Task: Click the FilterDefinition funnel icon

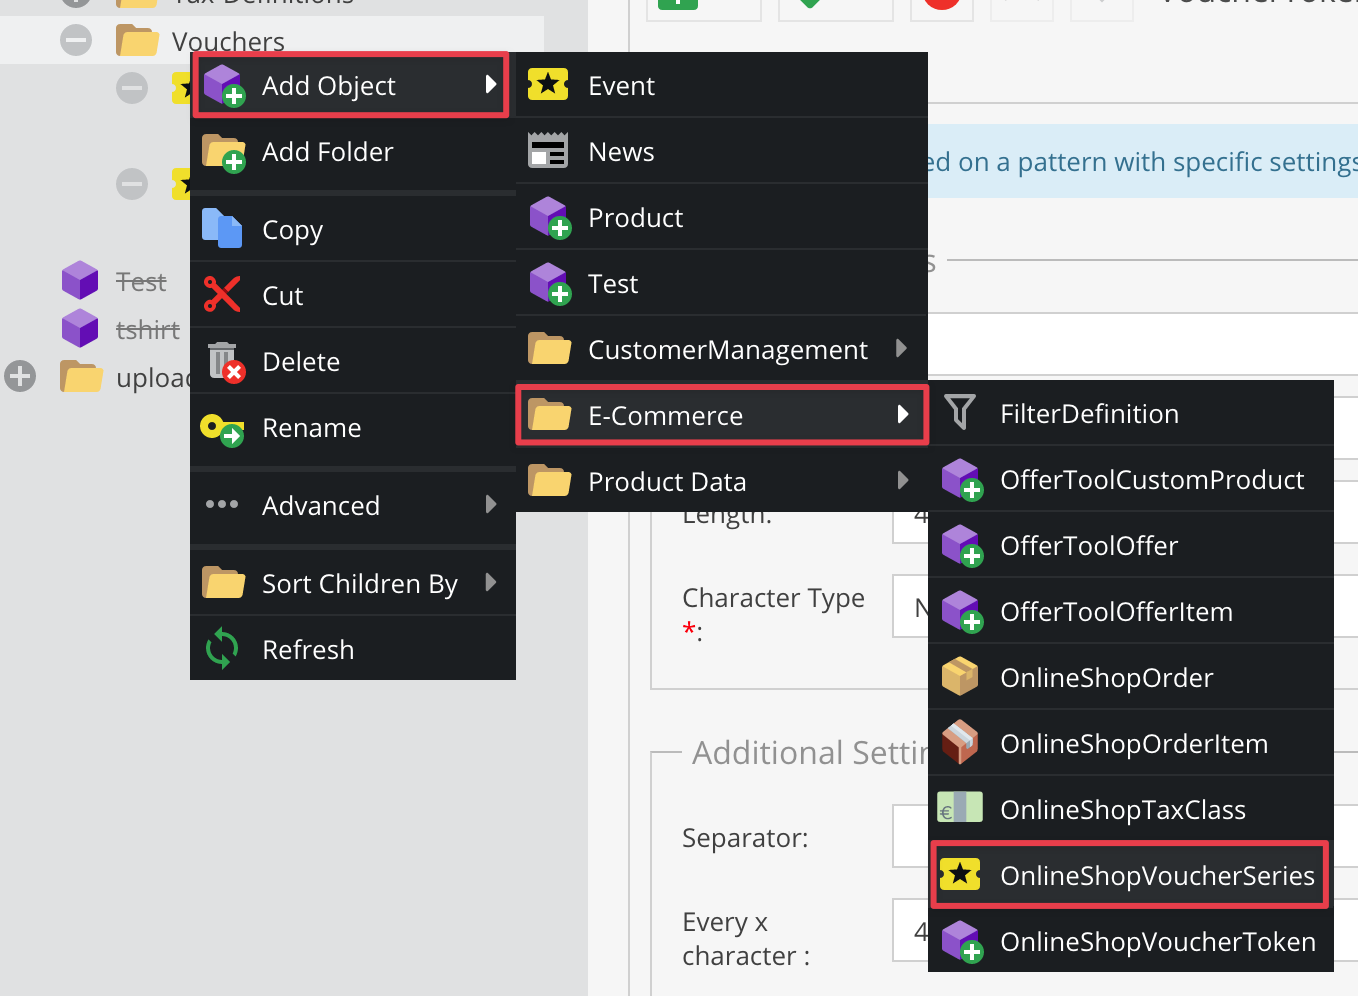Action: [x=960, y=413]
